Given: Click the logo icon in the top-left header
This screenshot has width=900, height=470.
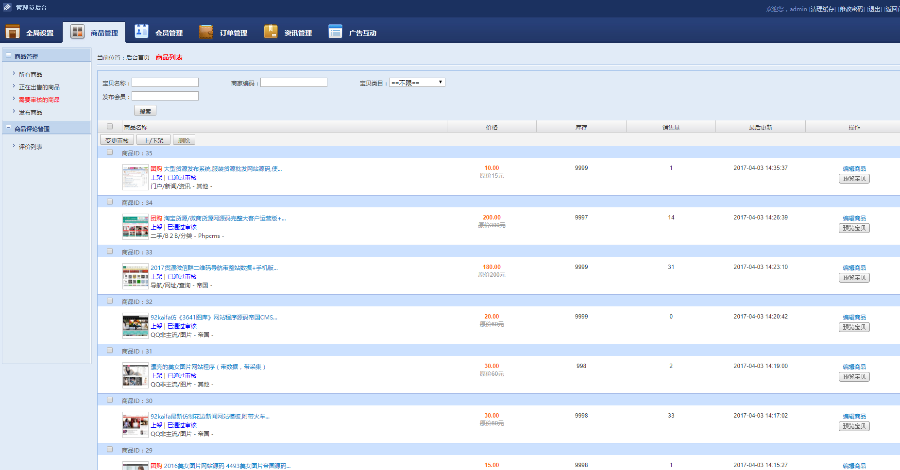Looking at the screenshot, I should (6, 7).
